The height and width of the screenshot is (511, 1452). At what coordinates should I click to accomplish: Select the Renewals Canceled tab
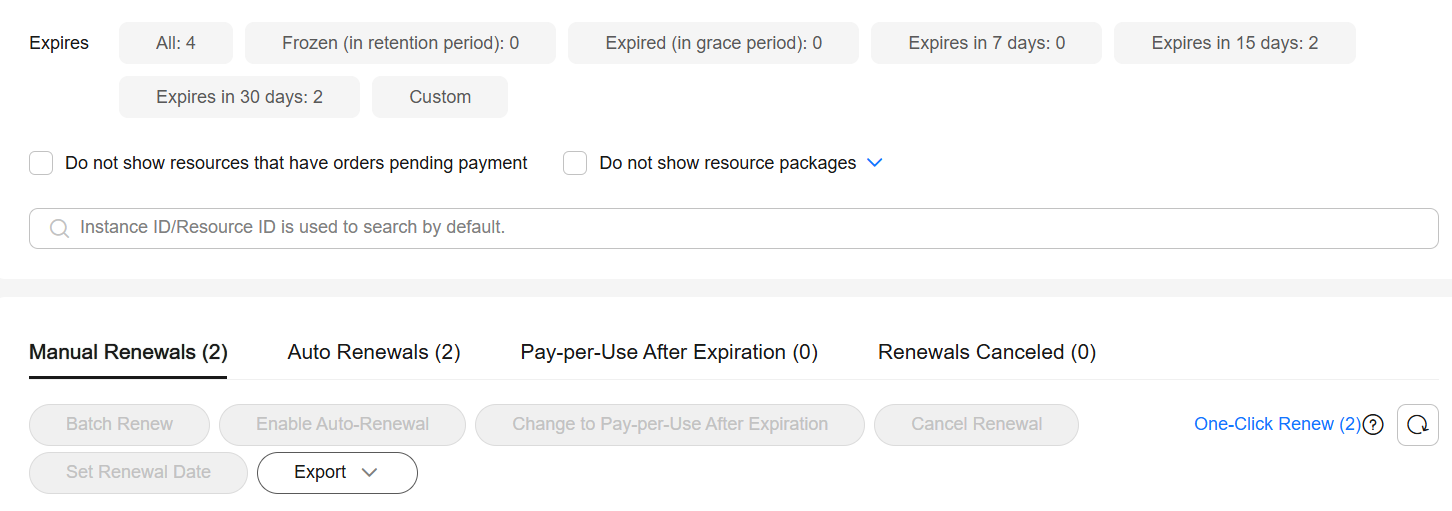tap(987, 352)
